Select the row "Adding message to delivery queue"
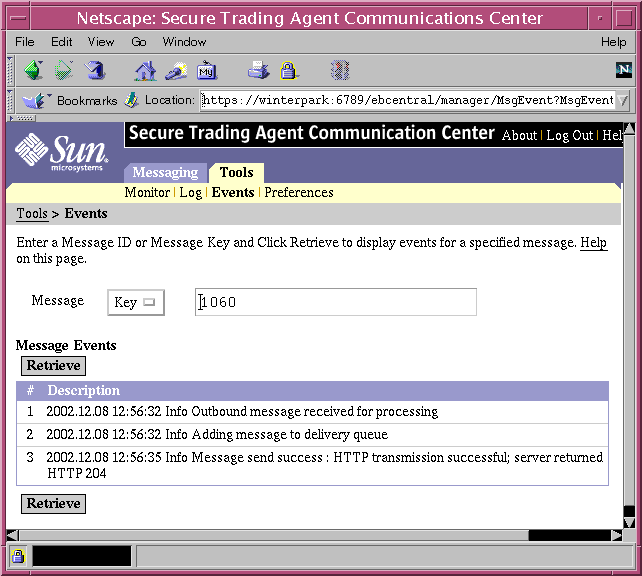The width and height of the screenshot is (642, 576). tap(312, 435)
